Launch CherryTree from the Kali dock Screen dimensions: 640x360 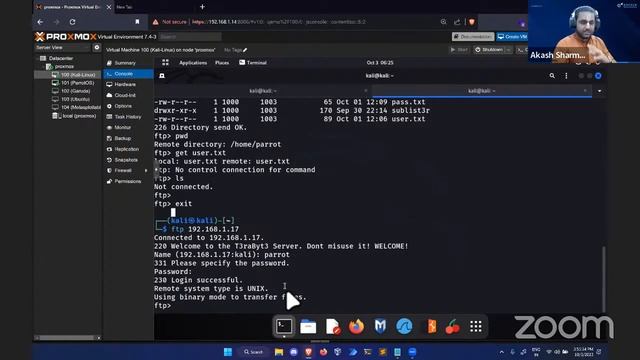(452, 327)
